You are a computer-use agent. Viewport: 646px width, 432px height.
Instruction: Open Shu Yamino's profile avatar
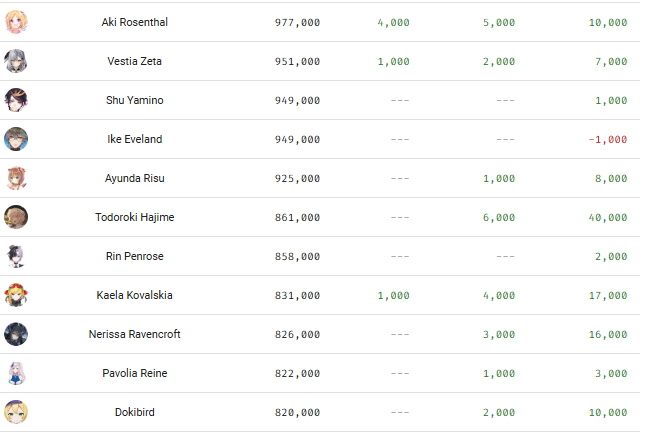(x=16, y=100)
